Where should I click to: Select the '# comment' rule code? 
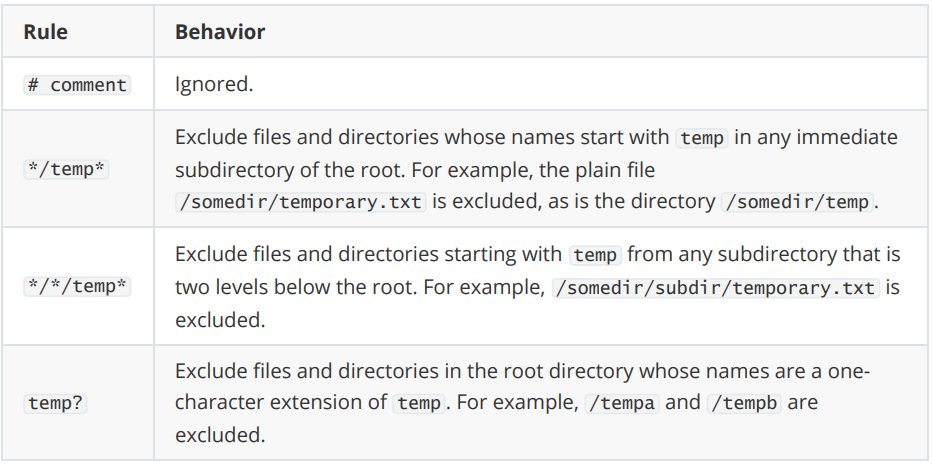coord(77,85)
